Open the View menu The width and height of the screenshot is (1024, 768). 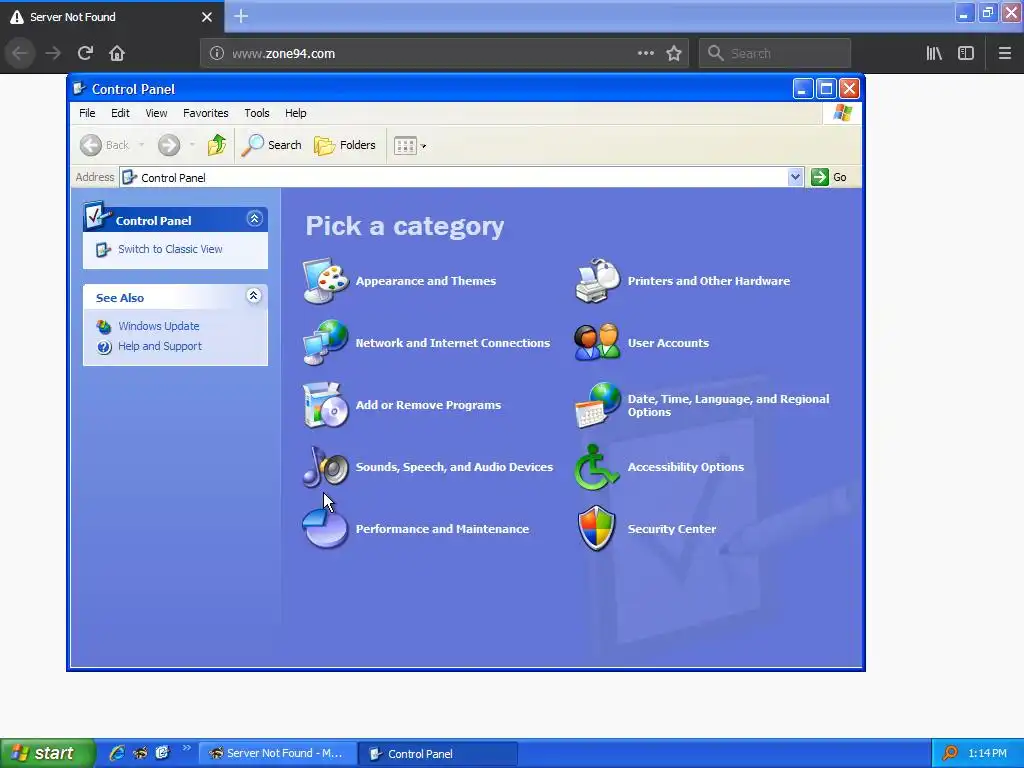tap(156, 113)
